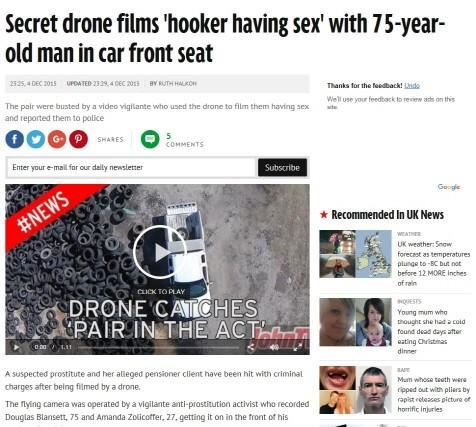The width and height of the screenshot is (476, 427).
Task: Mute the video volume icon
Action: (x=274, y=347)
